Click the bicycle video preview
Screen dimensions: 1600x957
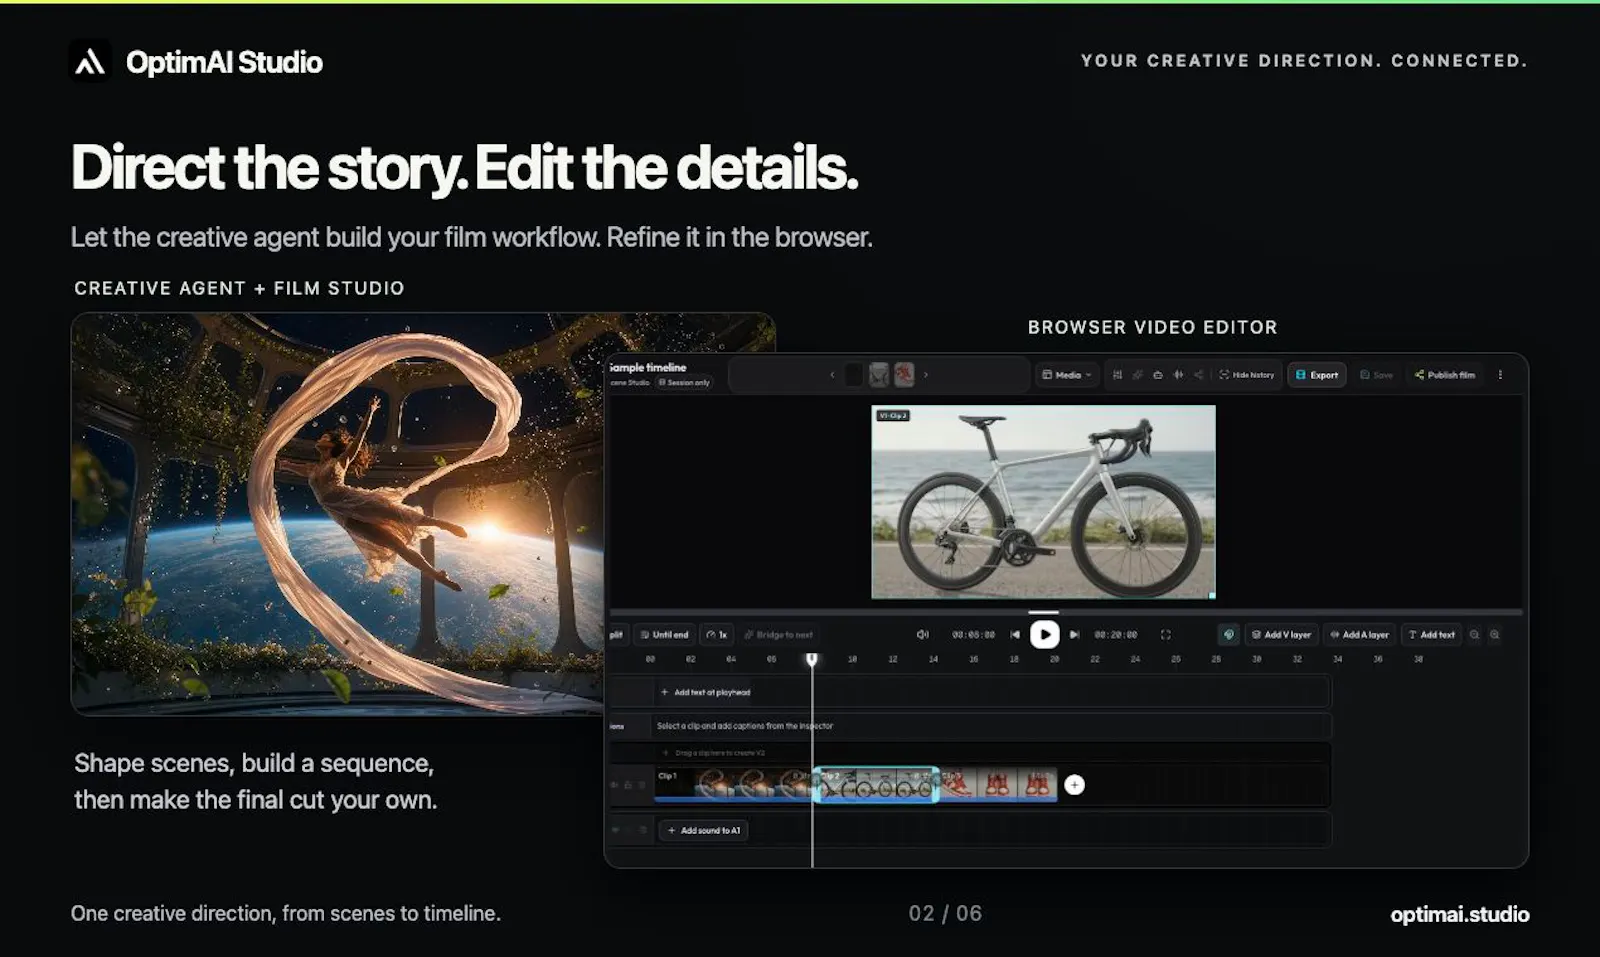[x=1043, y=502]
